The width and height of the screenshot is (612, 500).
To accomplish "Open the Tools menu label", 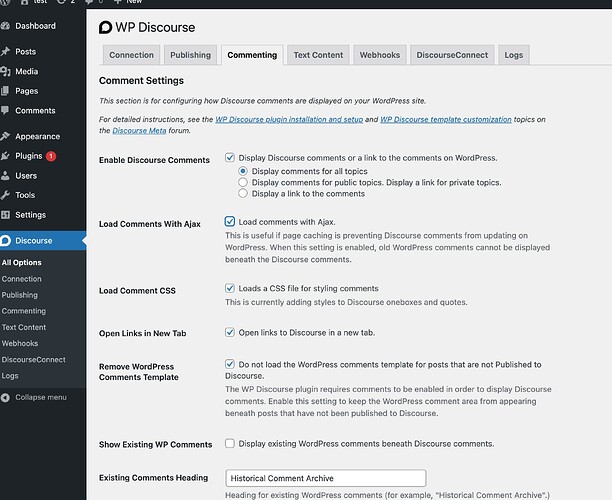I will coord(25,195).
